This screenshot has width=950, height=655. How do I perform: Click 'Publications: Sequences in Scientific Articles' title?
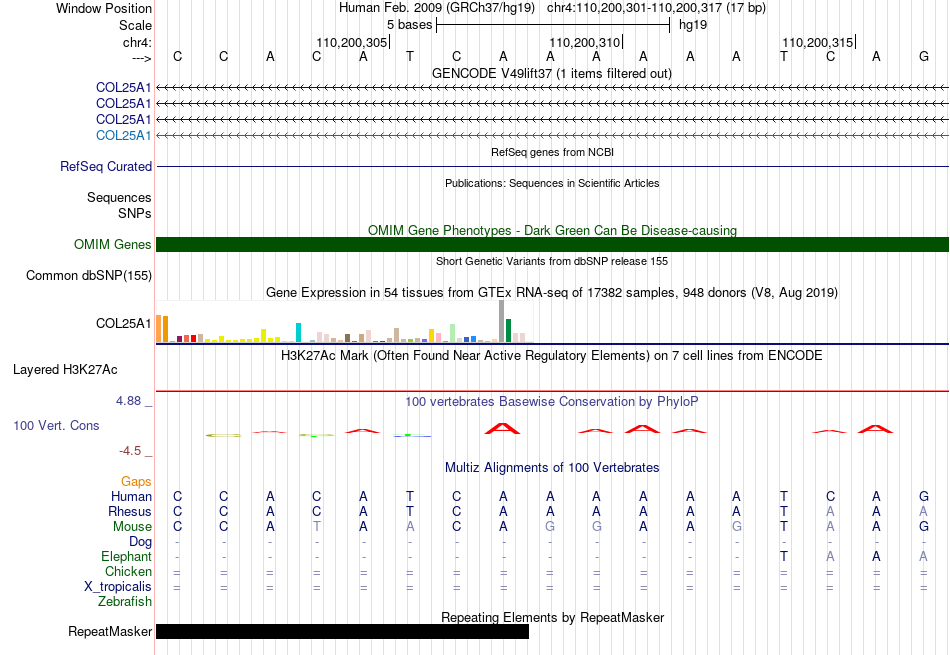[x=552, y=183]
